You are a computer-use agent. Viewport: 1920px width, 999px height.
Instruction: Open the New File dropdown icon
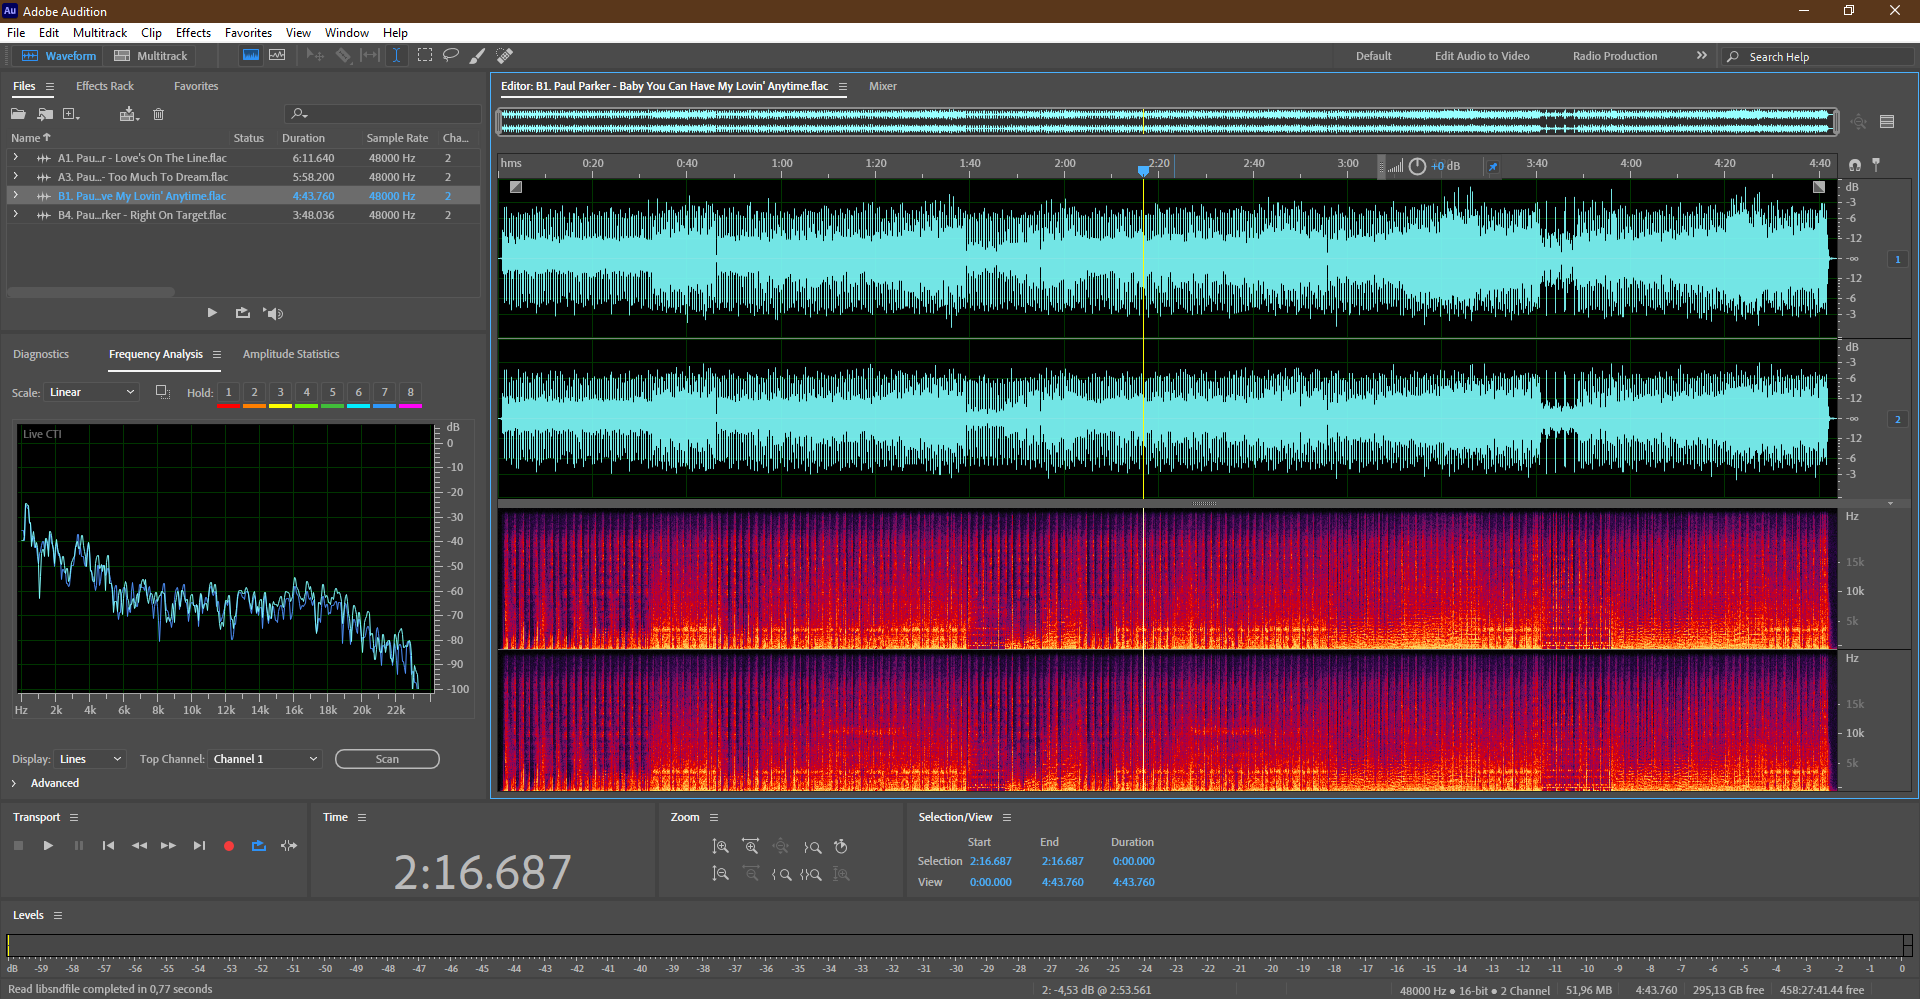coord(71,114)
